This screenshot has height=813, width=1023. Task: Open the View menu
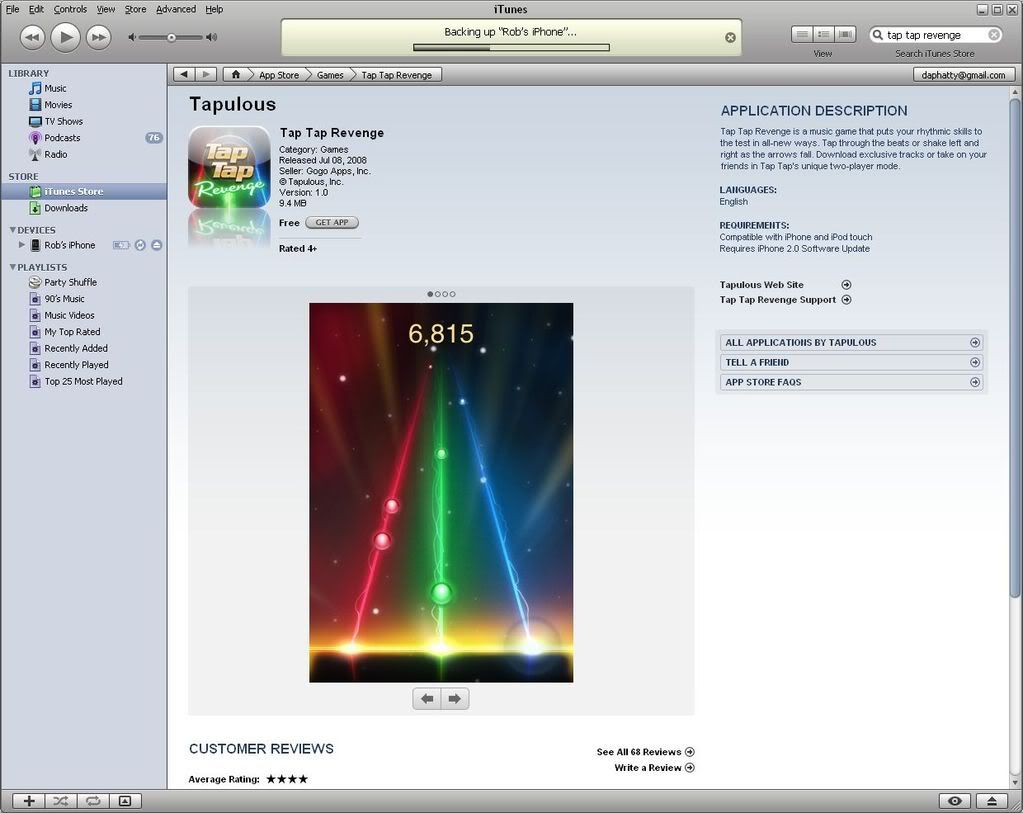[x=106, y=9]
